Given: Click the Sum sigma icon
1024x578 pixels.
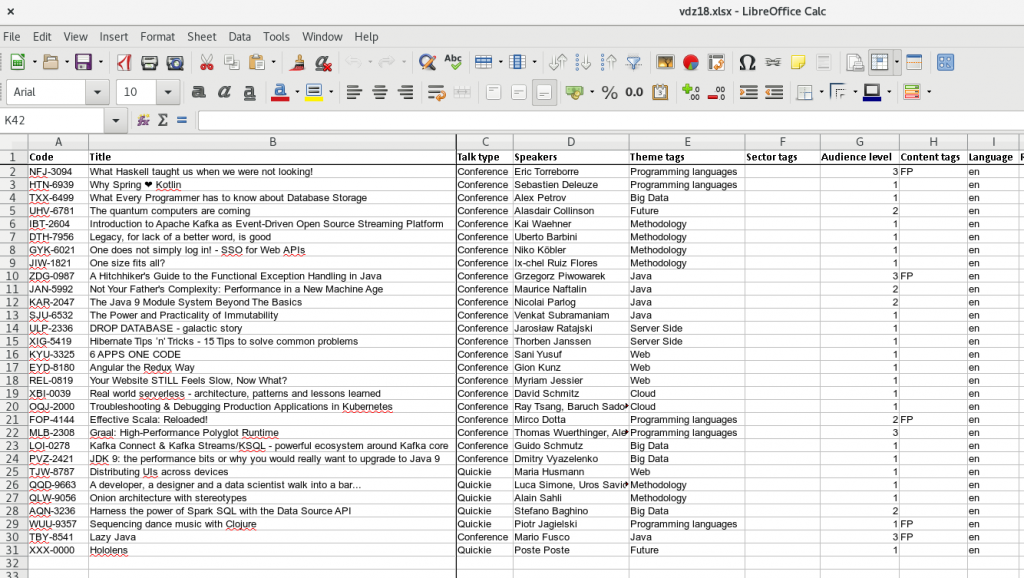Looking at the screenshot, I should coord(162,120).
